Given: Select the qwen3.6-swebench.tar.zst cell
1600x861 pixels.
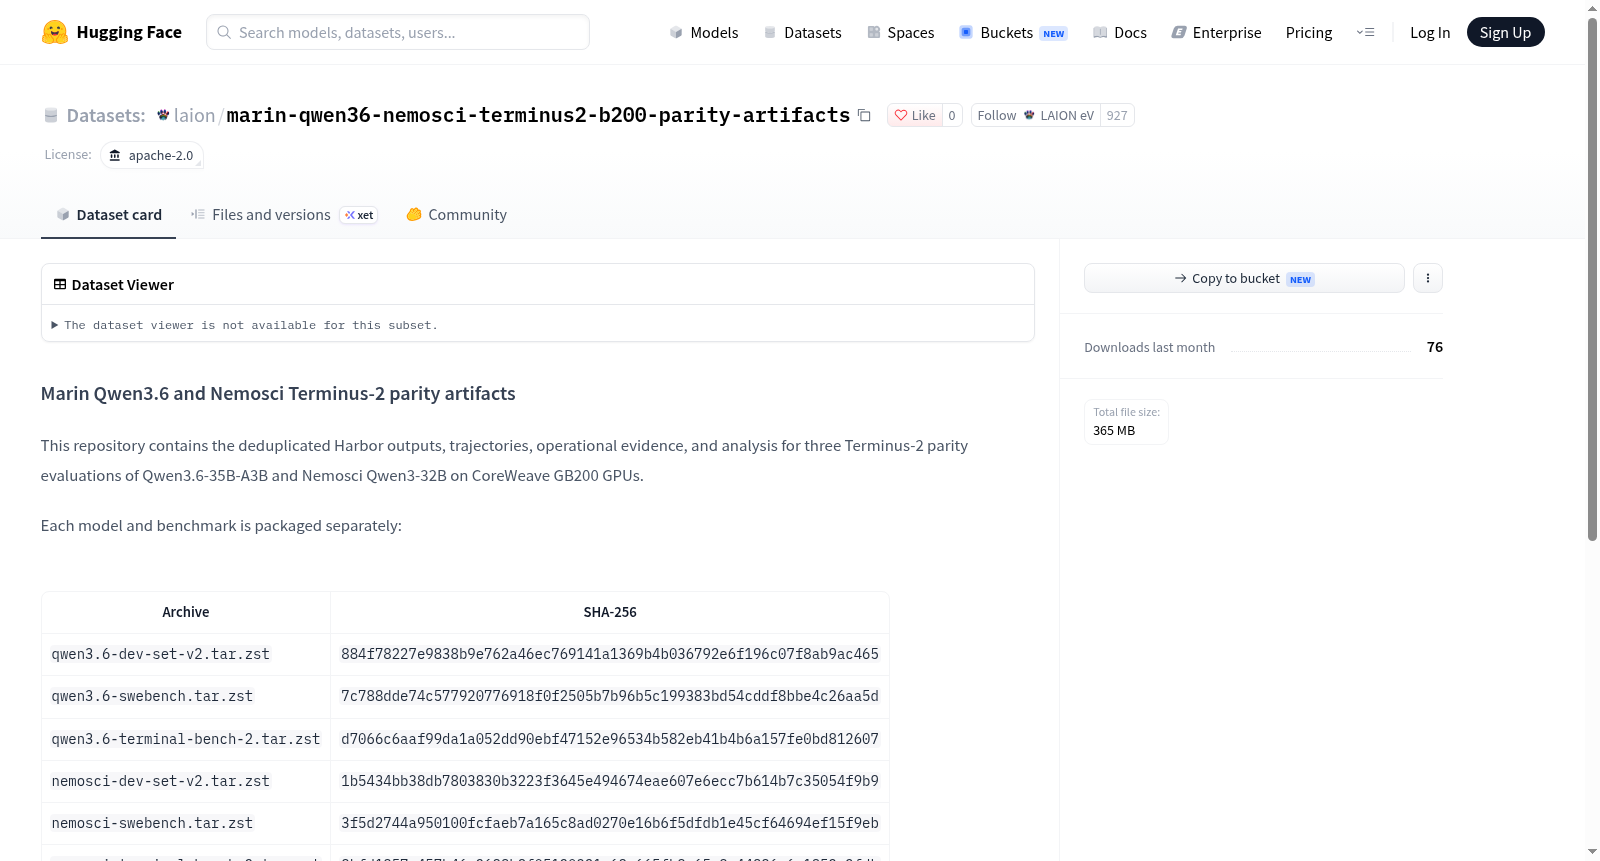Looking at the screenshot, I should point(186,696).
